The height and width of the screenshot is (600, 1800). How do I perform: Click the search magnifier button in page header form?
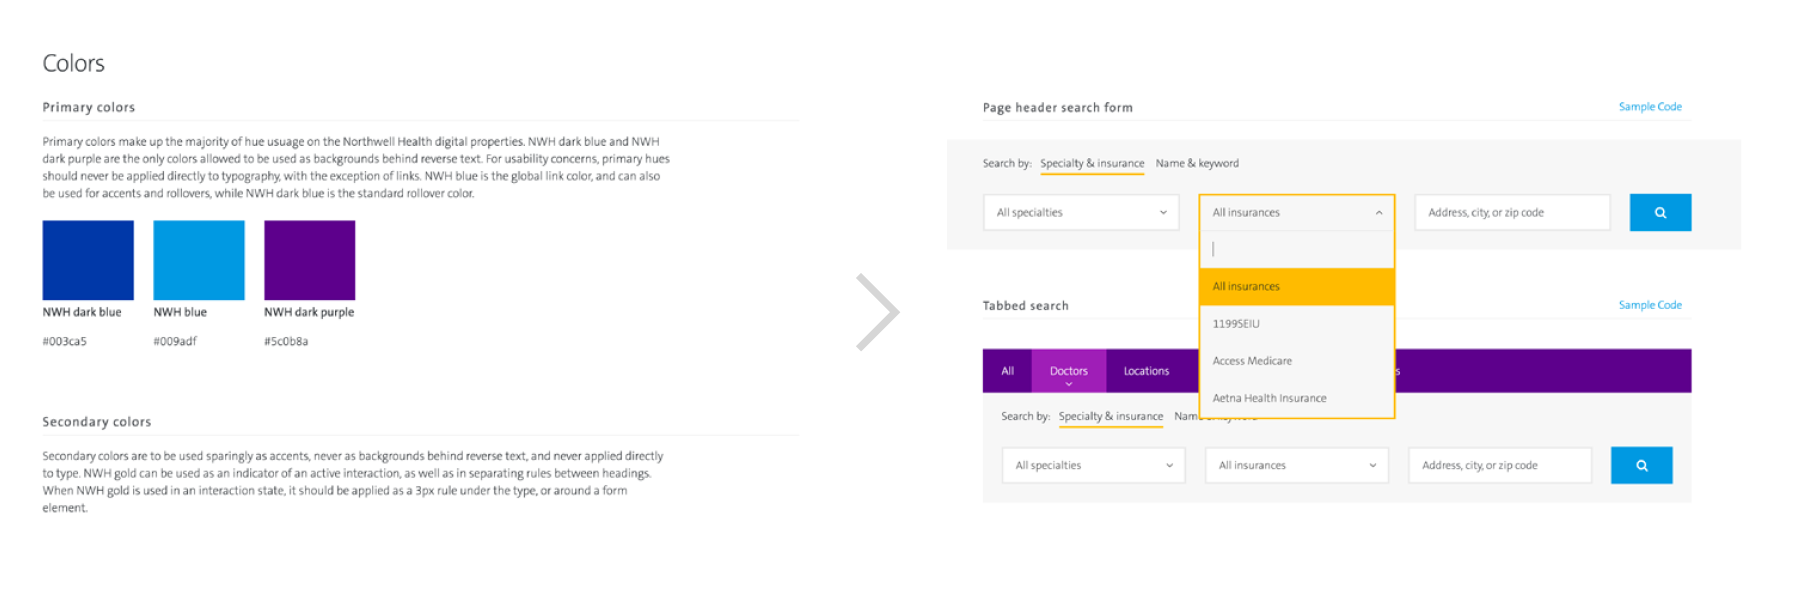1660,212
